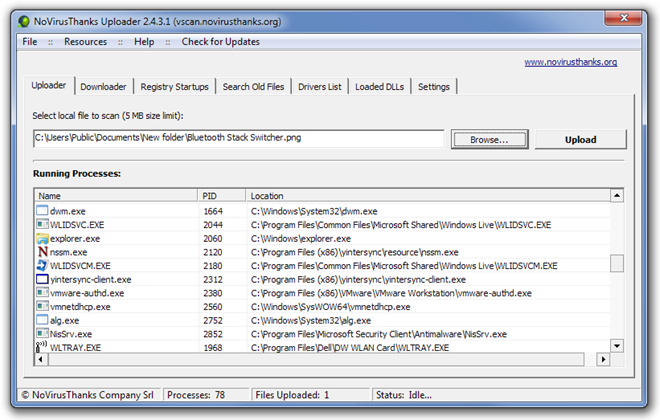Select the WLTRAY.EXE process name
Viewport: 660px width, 420px height.
point(75,348)
